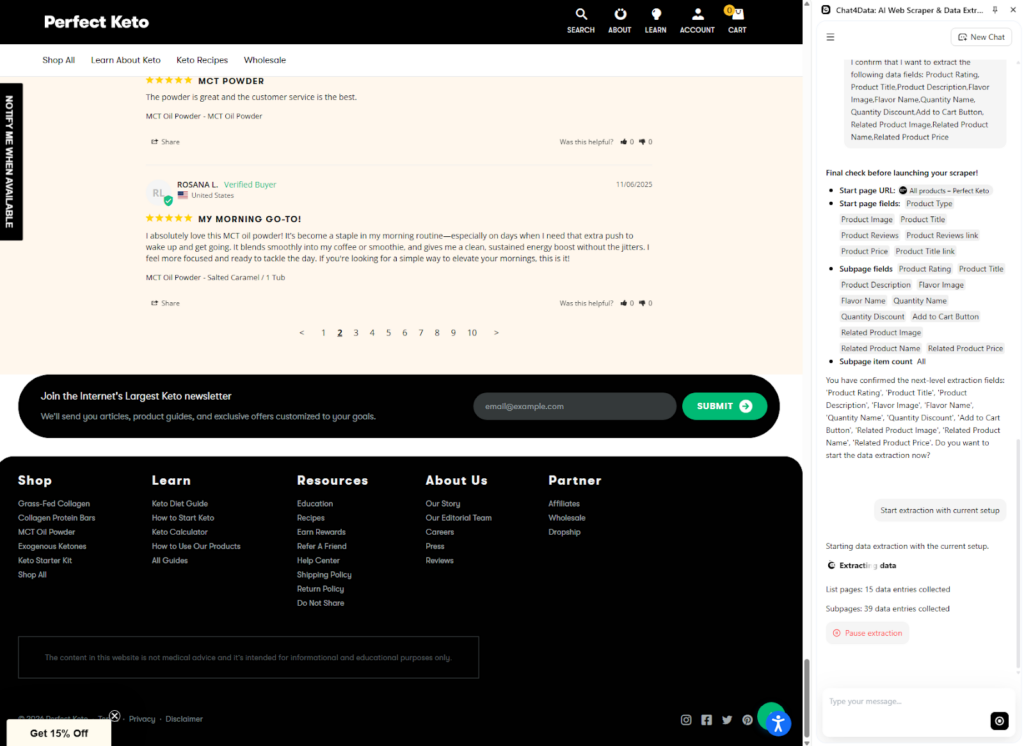
Task: Expand the Product Type start page field
Action: click(928, 203)
